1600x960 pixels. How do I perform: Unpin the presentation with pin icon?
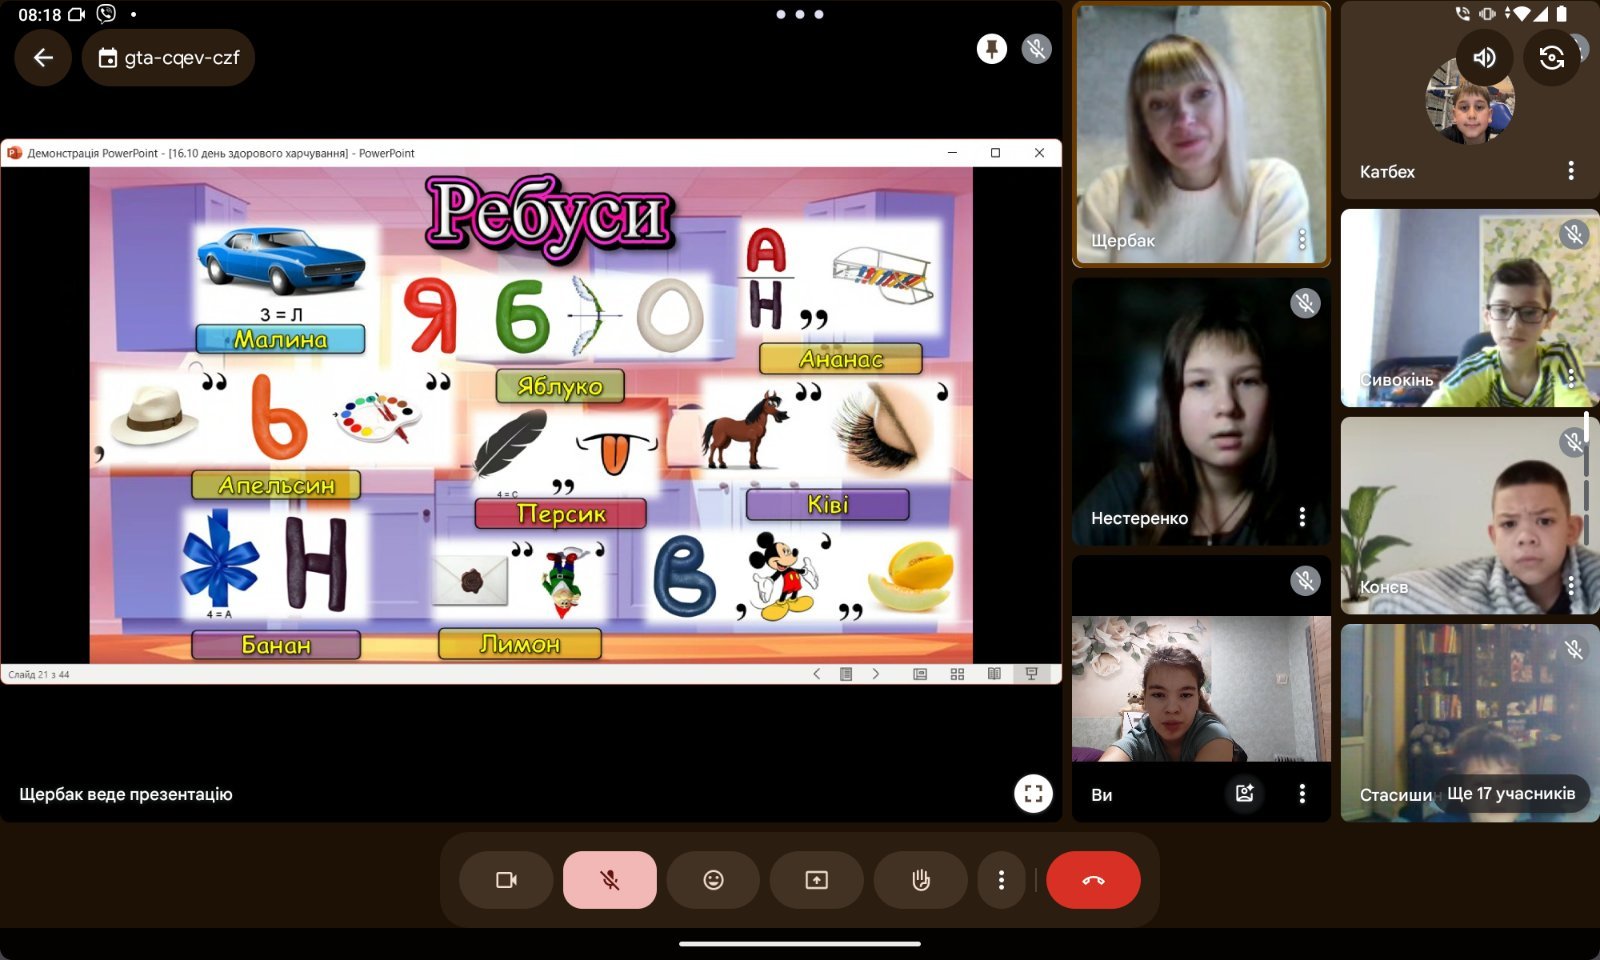[x=991, y=49]
